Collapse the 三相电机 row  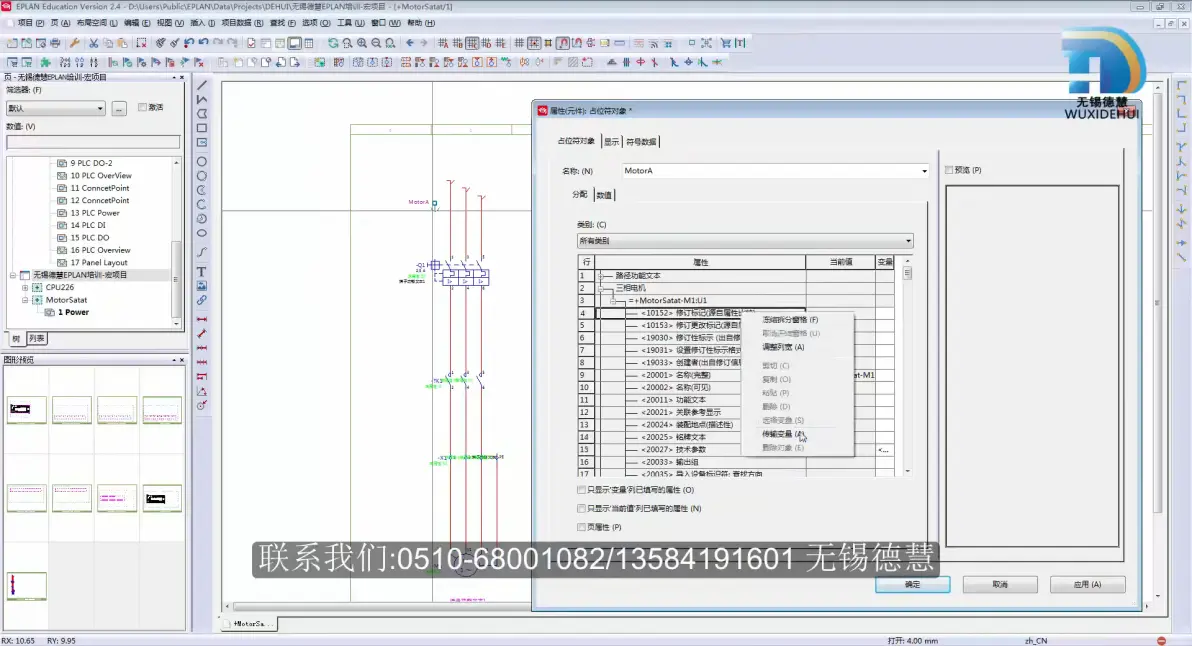coord(601,288)
